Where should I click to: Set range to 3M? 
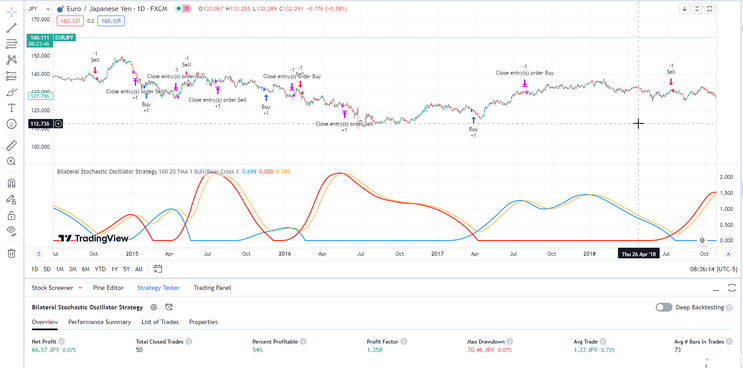pyautogui.click(x=72, y=269)
